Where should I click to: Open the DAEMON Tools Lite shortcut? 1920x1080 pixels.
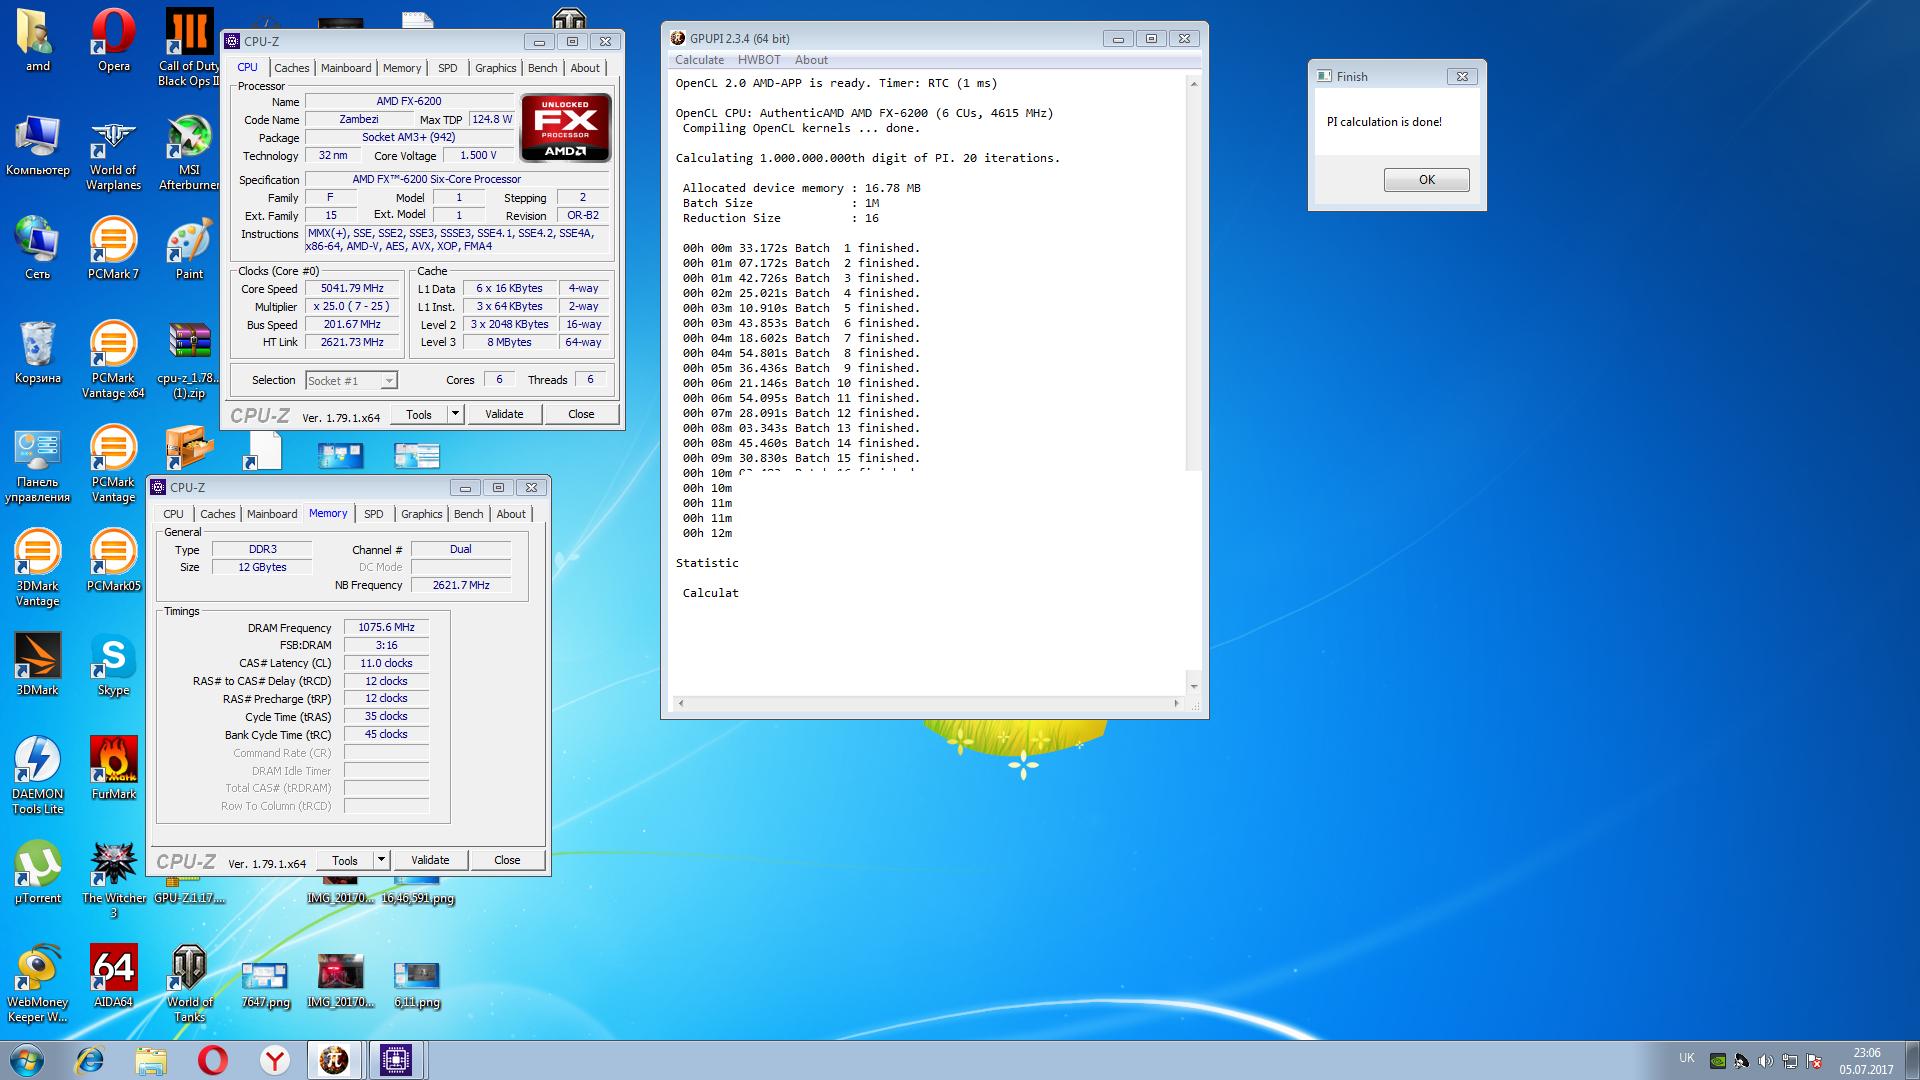tap(37, 776)
